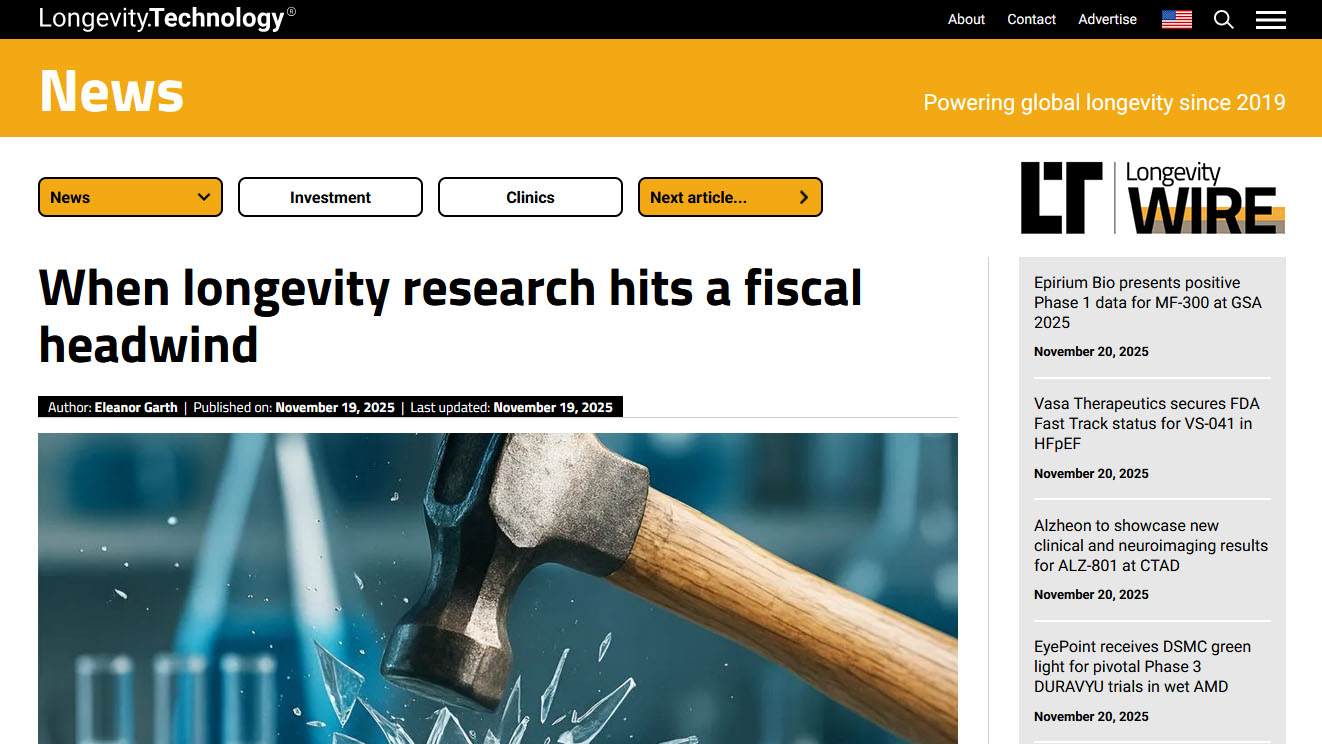Open the News dropdown chevron
Screen dimensions: 1322x744
pos(203,197)
